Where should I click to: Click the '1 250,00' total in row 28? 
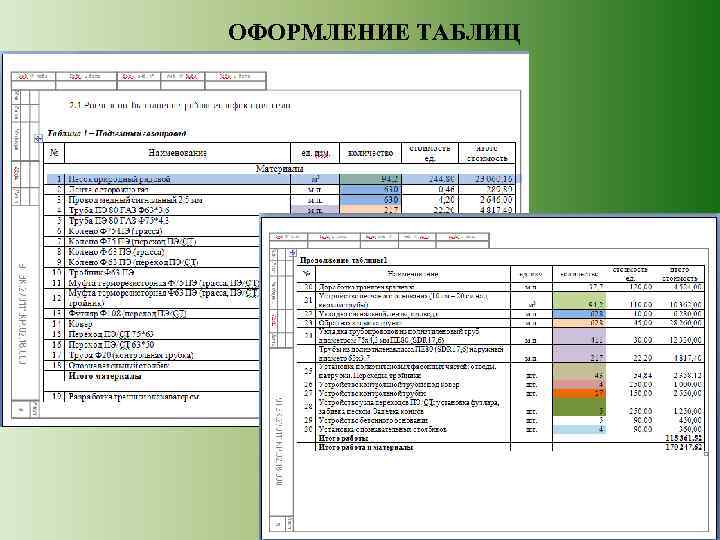pyautogui.click(x=686, y=411)
